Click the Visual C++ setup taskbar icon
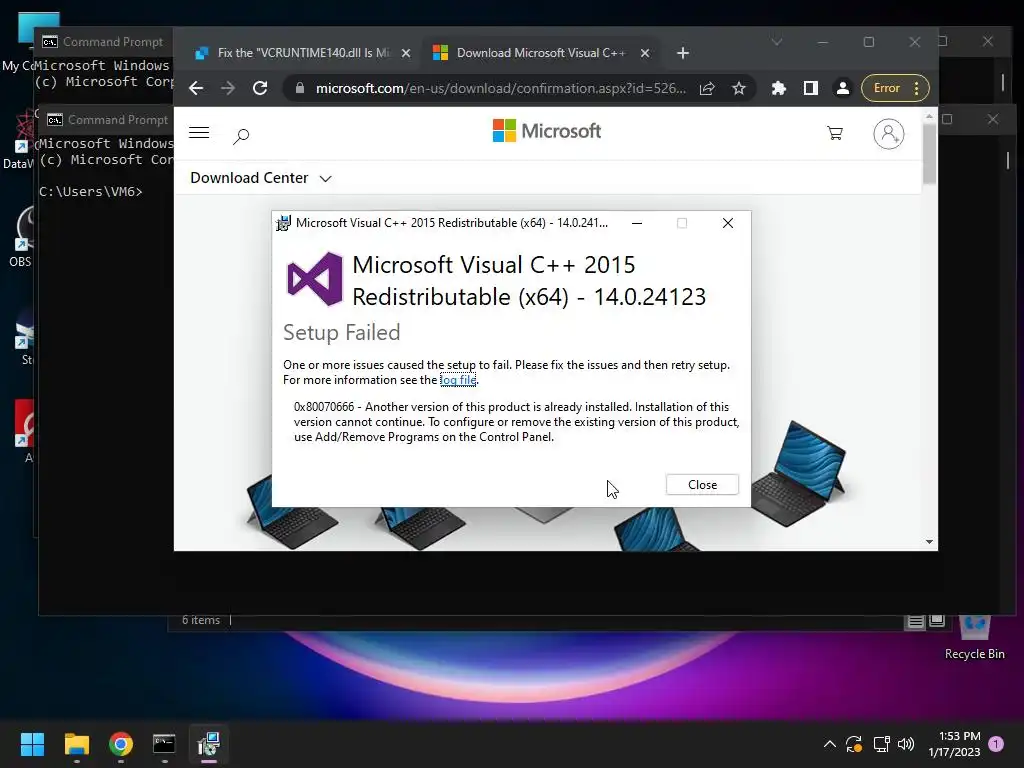1024x768 pixels. point(209,744)
